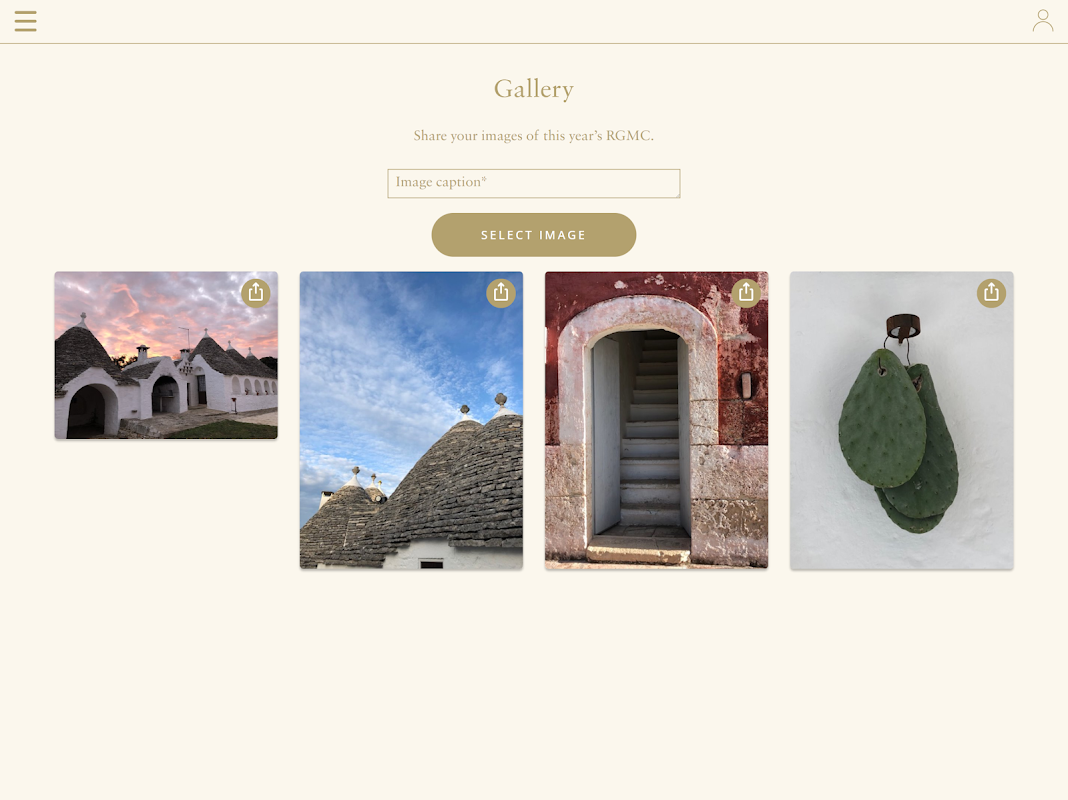Open the user profile icon
Viewport: 1068px width, 800px height.
click(x=1042, y=20)
